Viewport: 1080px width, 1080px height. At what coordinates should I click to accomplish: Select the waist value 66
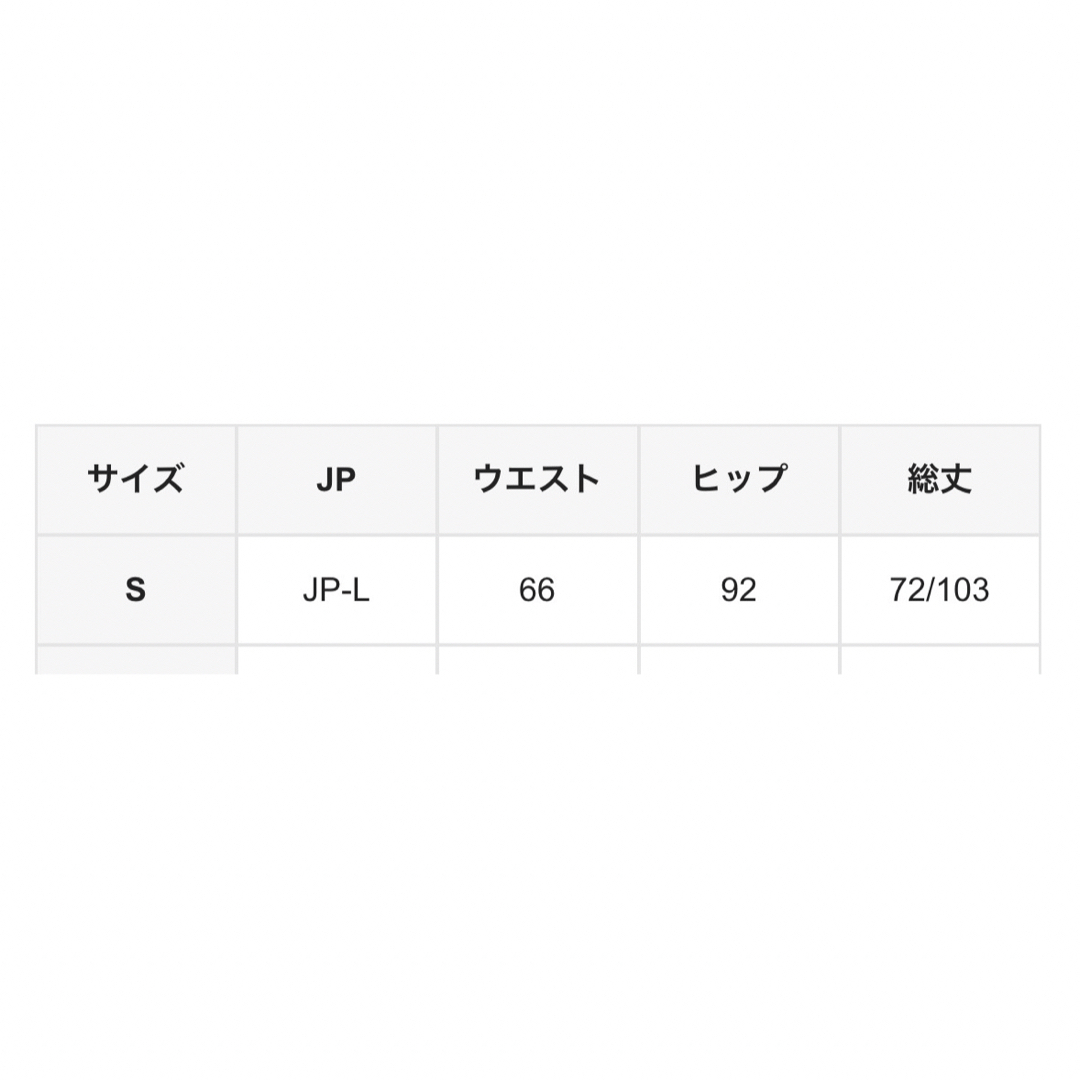[x=538, y=590]
